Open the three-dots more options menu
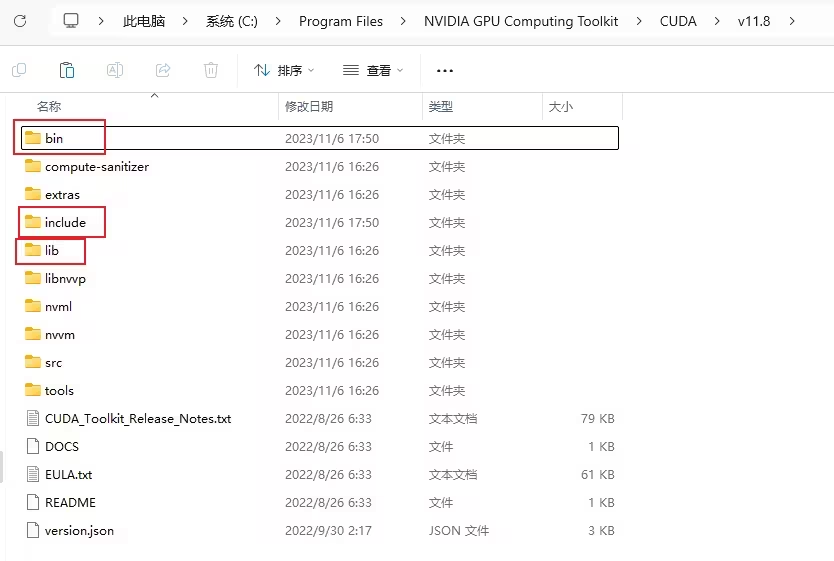 pos(445,71)
